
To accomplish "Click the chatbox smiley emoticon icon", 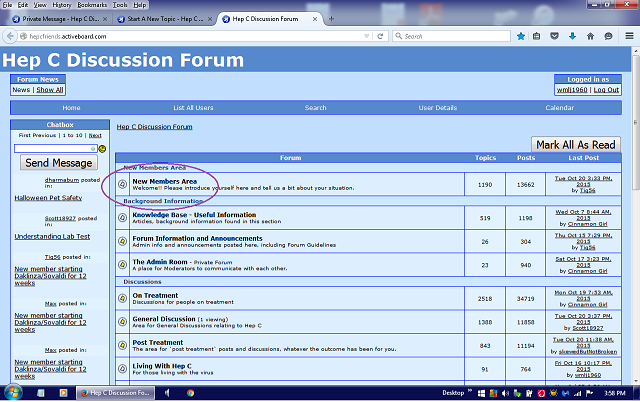I will (102, 148).
